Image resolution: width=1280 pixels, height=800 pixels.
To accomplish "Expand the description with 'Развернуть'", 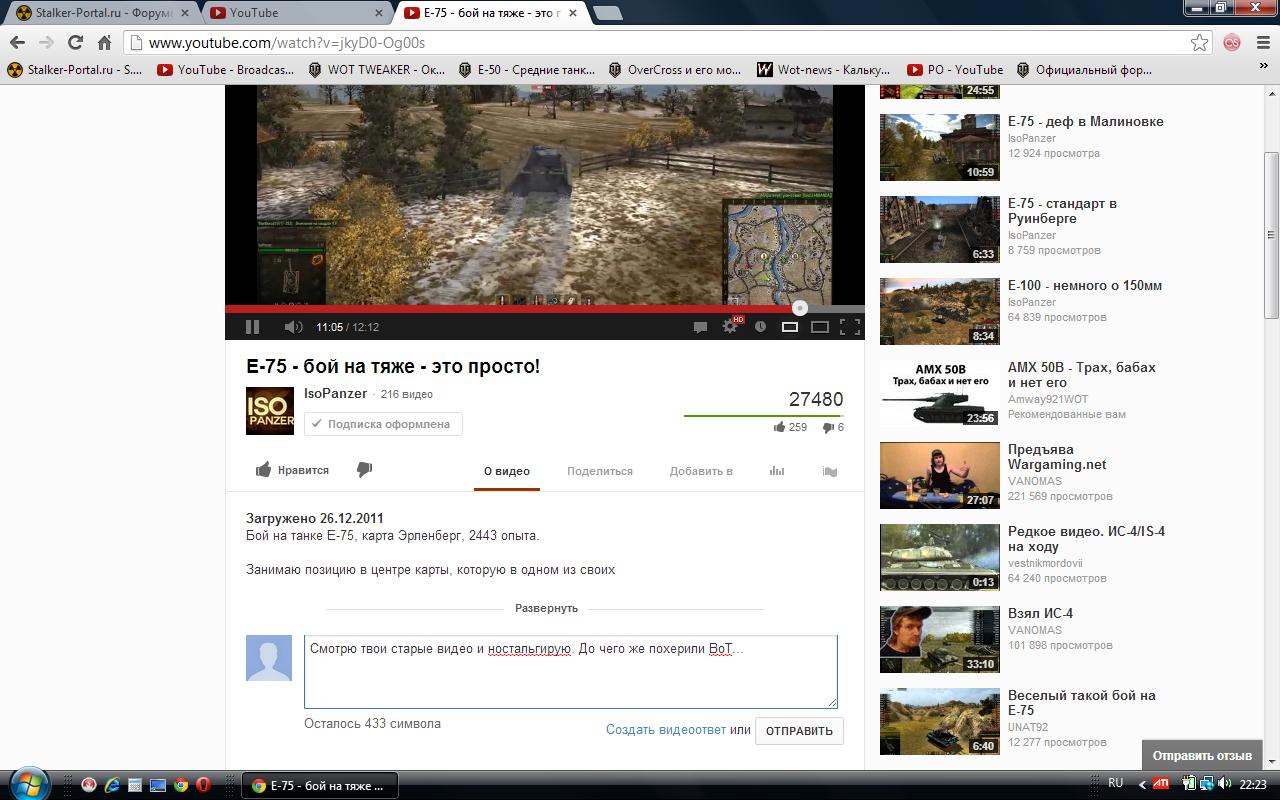I will coord(546,608).
